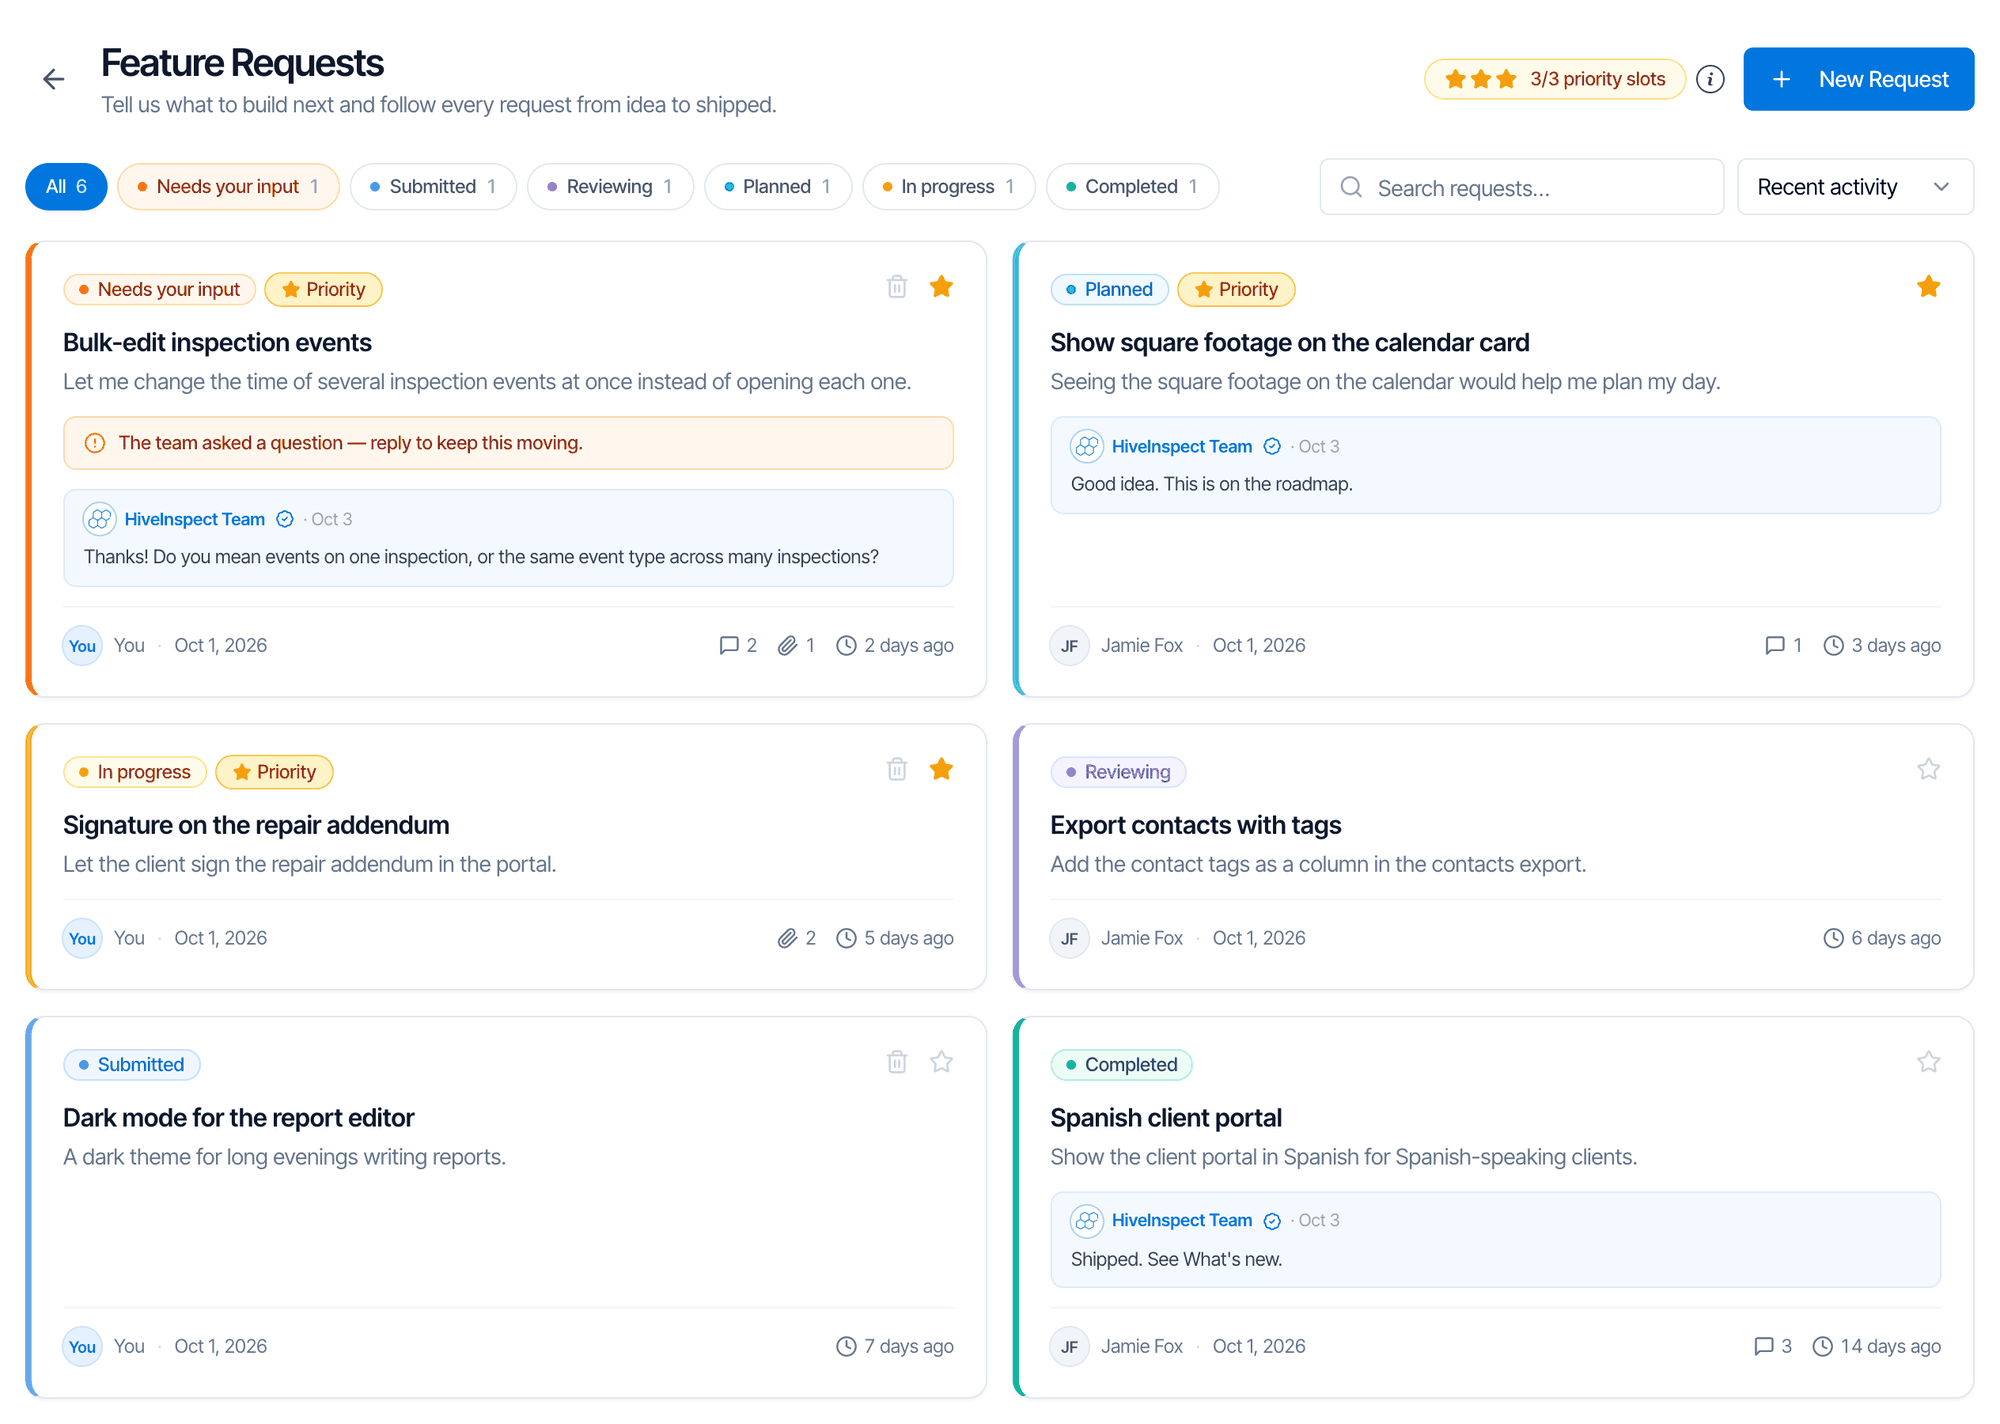Star Dark mode for the report editor
The height and width of the screenshot is (1424, 2000).
point(941,1062)
